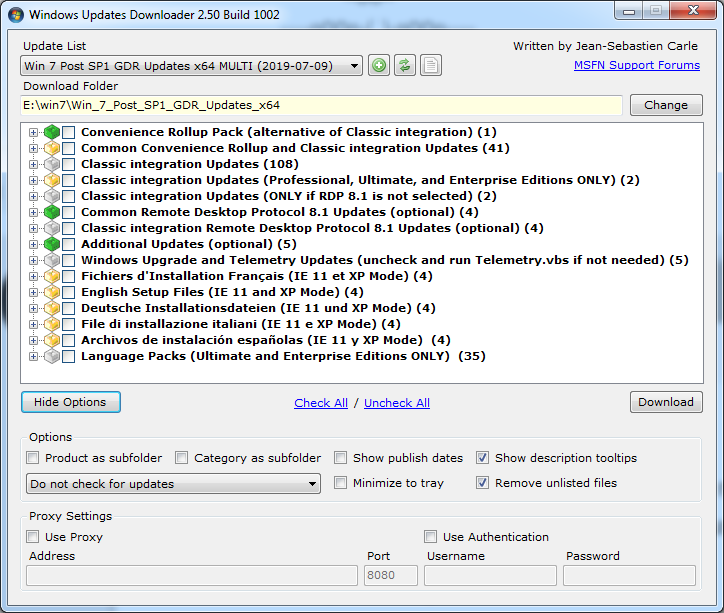The width and height of the screenshot is (724, 613).
Task: Open the MSFN Support Forums link
Action: 636,65
